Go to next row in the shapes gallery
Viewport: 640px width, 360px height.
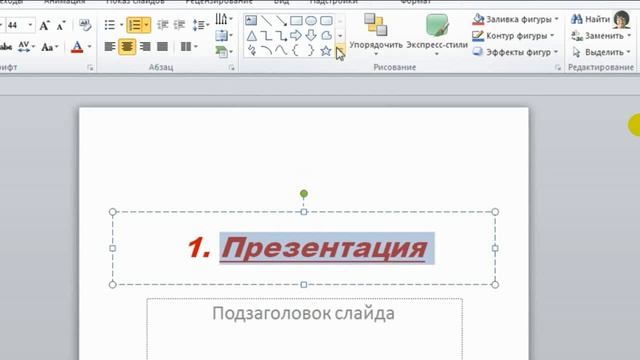[x=340, y=36]
